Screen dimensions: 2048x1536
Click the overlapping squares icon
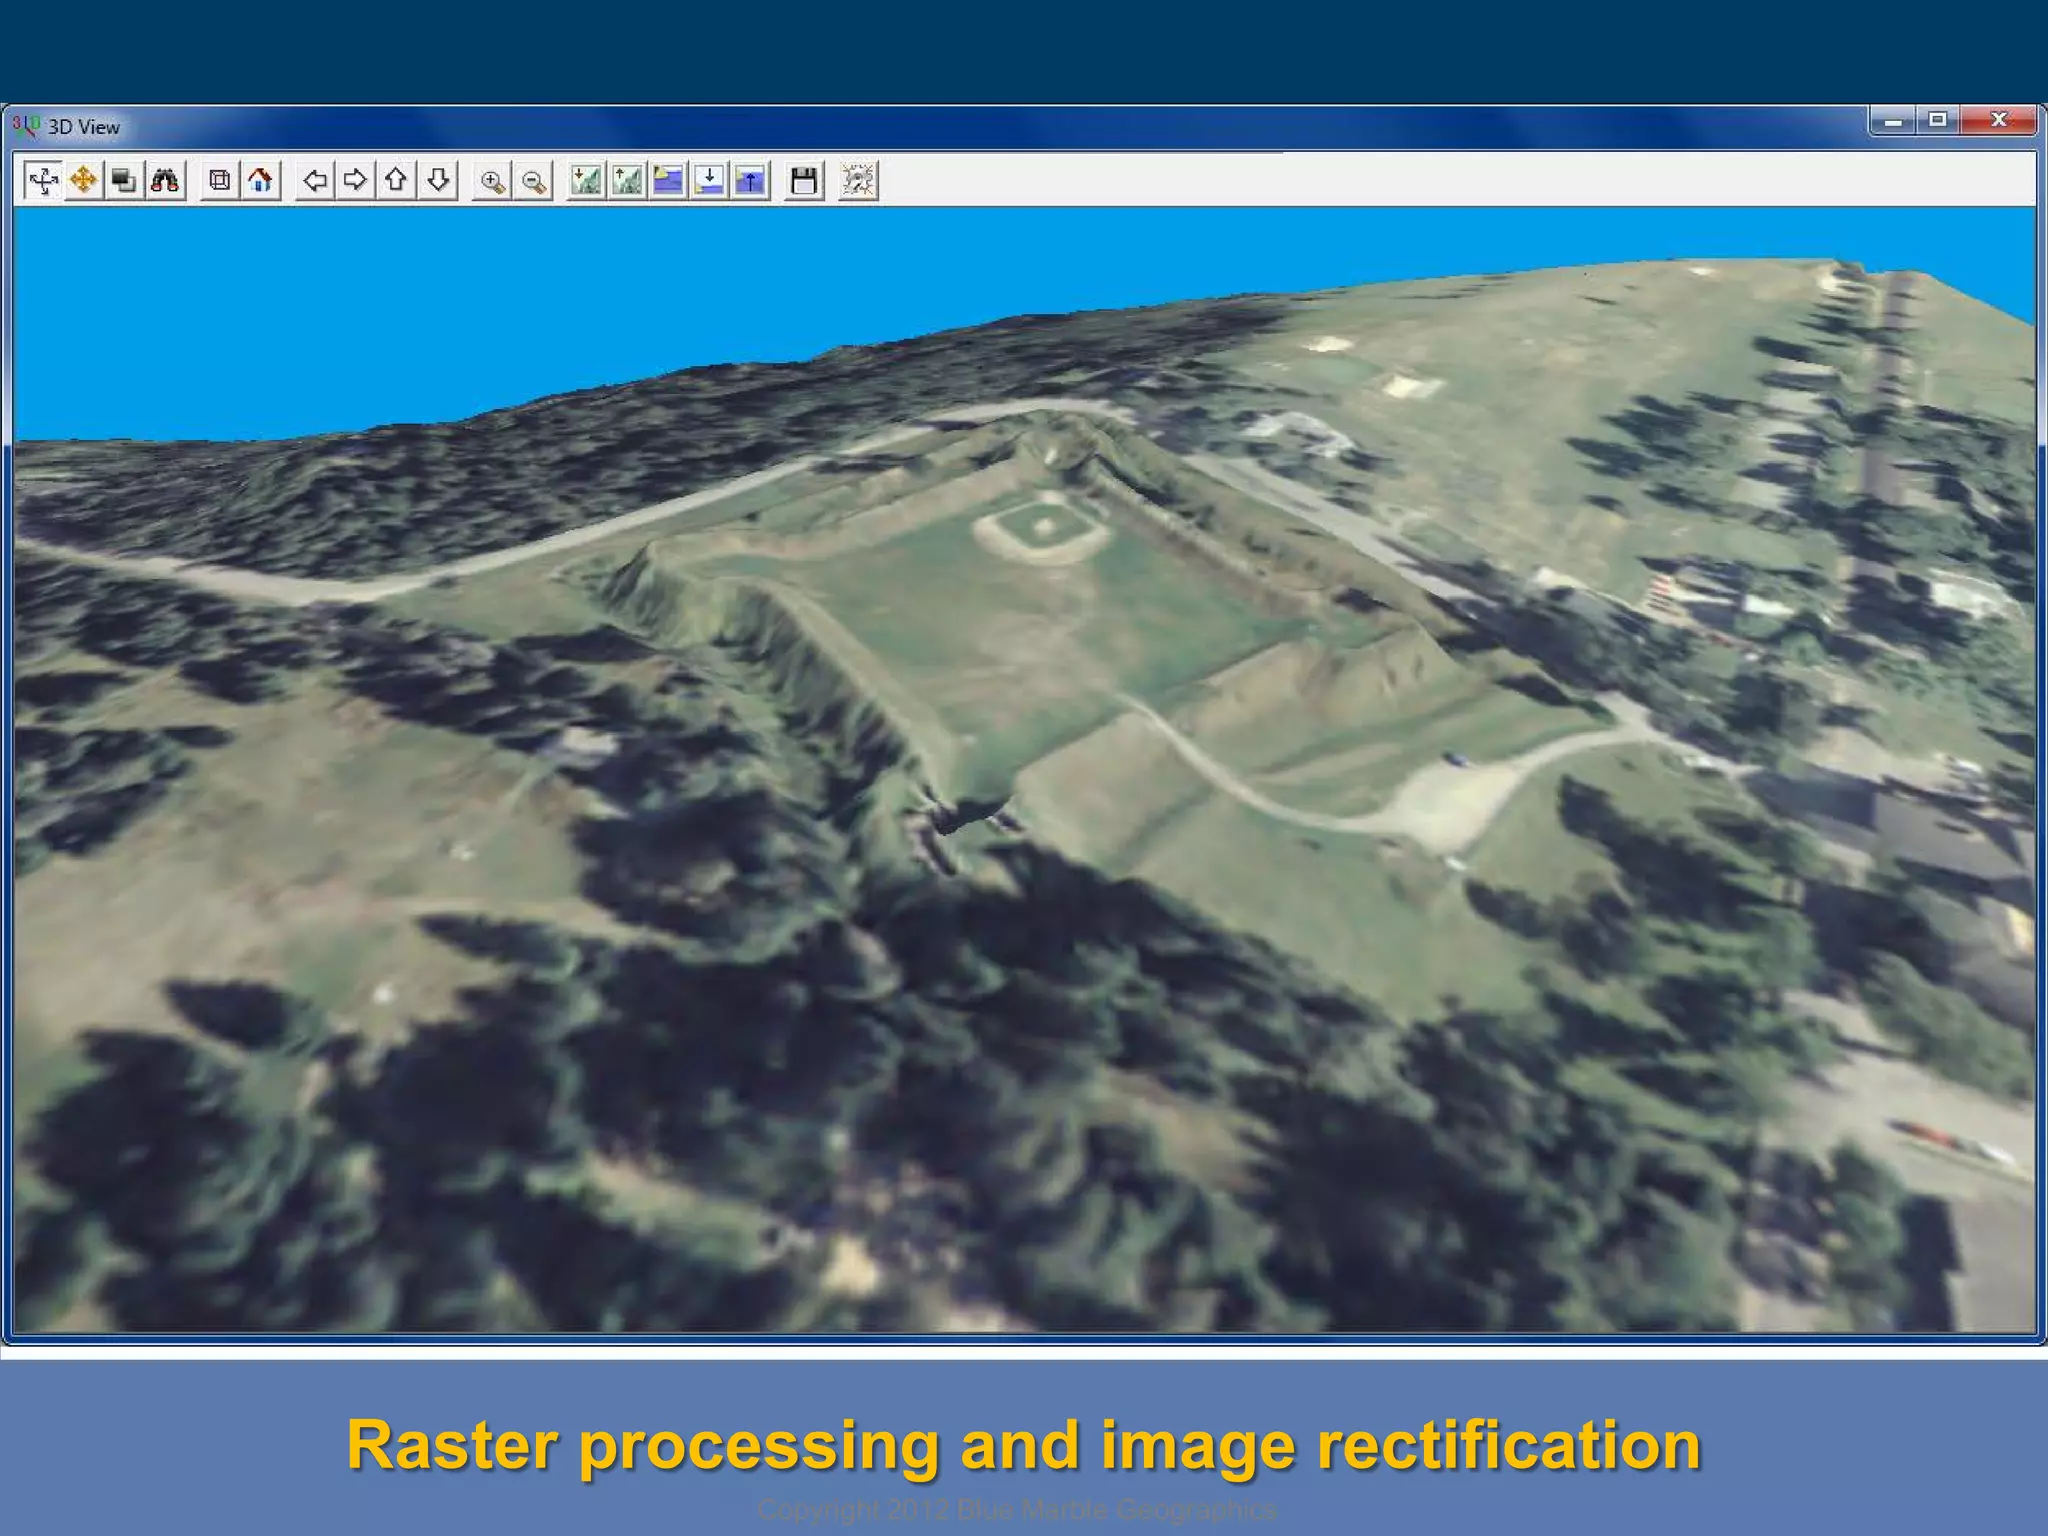124,181
